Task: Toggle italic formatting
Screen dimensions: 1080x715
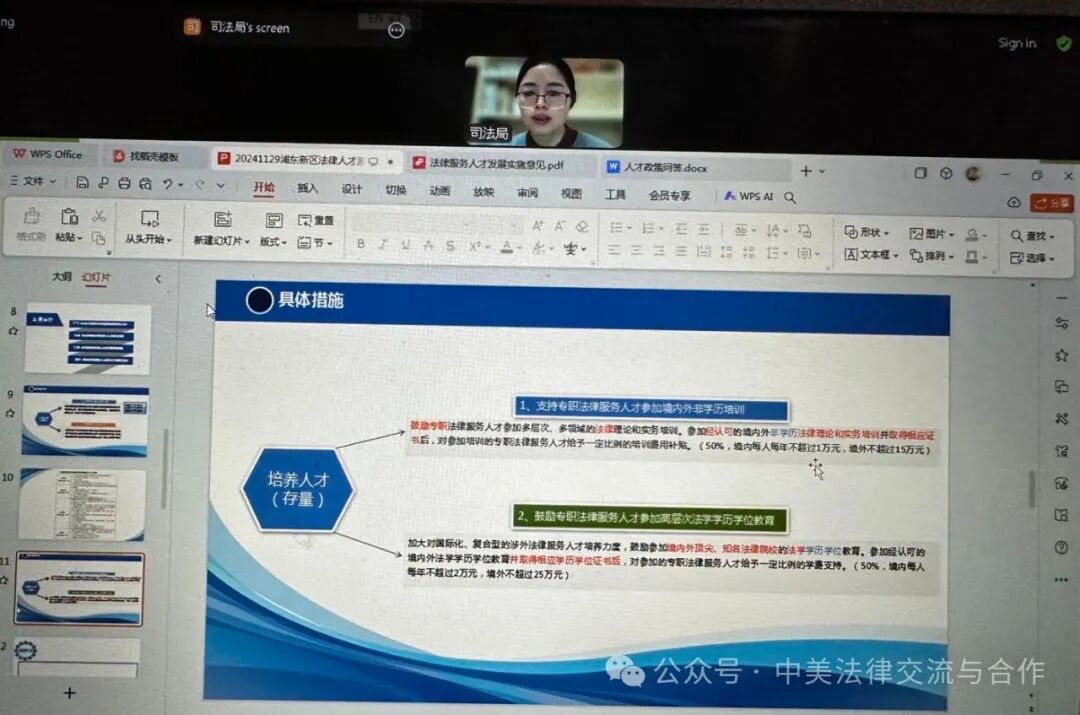Action: (383, 245)
